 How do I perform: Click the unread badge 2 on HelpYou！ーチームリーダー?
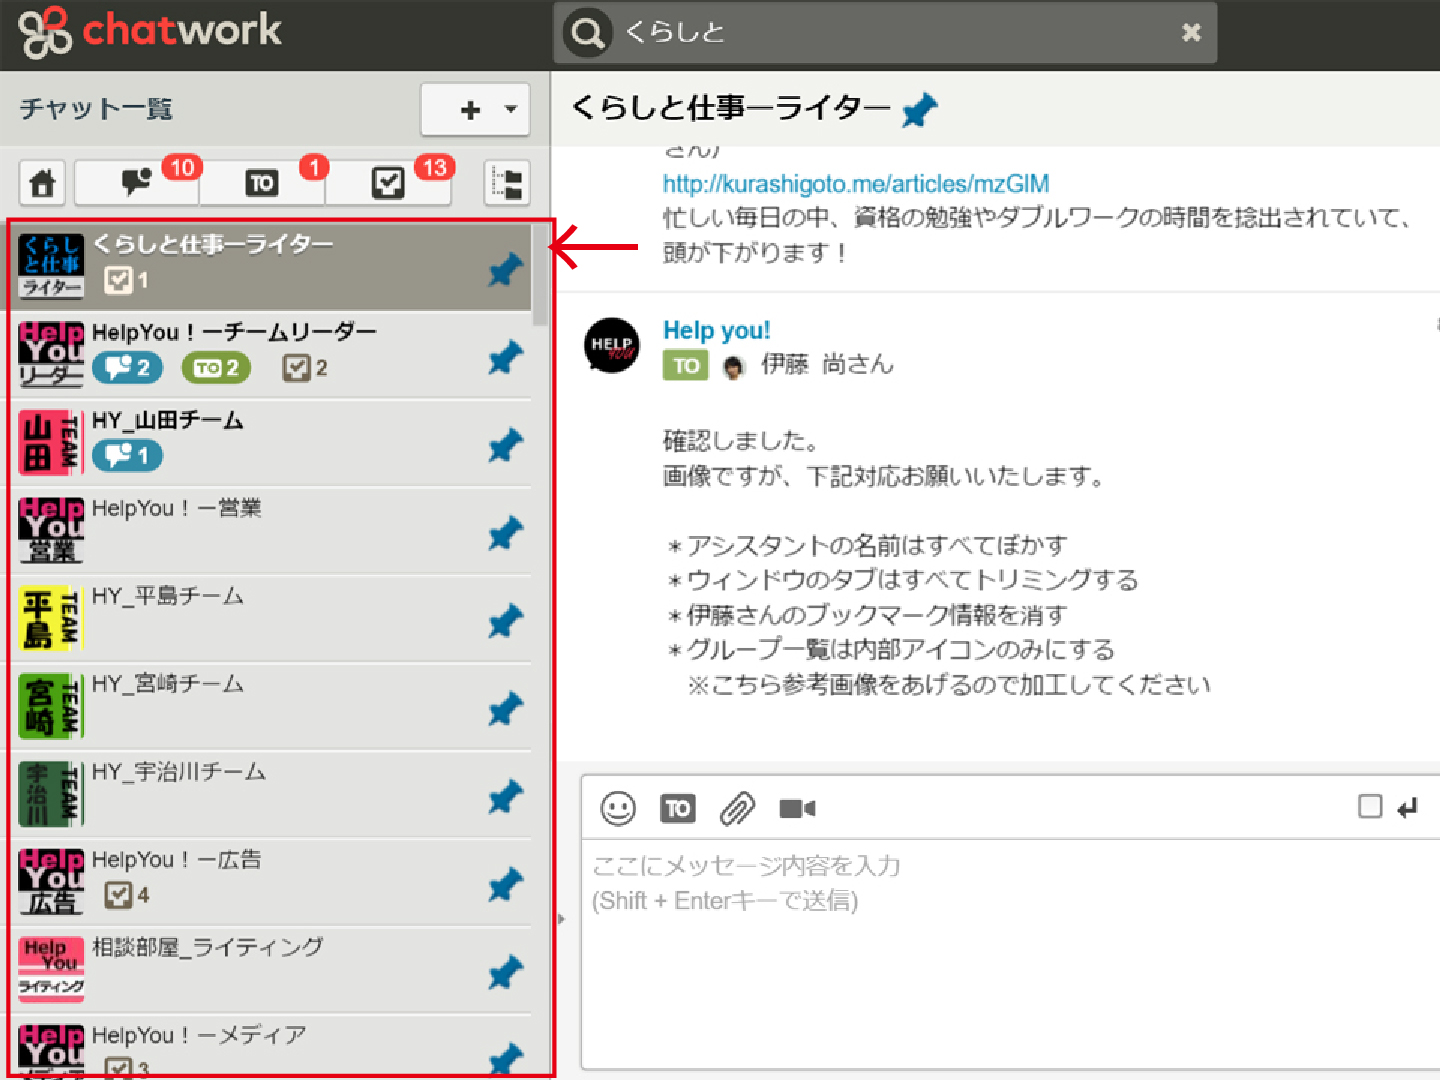coord(127,368)
